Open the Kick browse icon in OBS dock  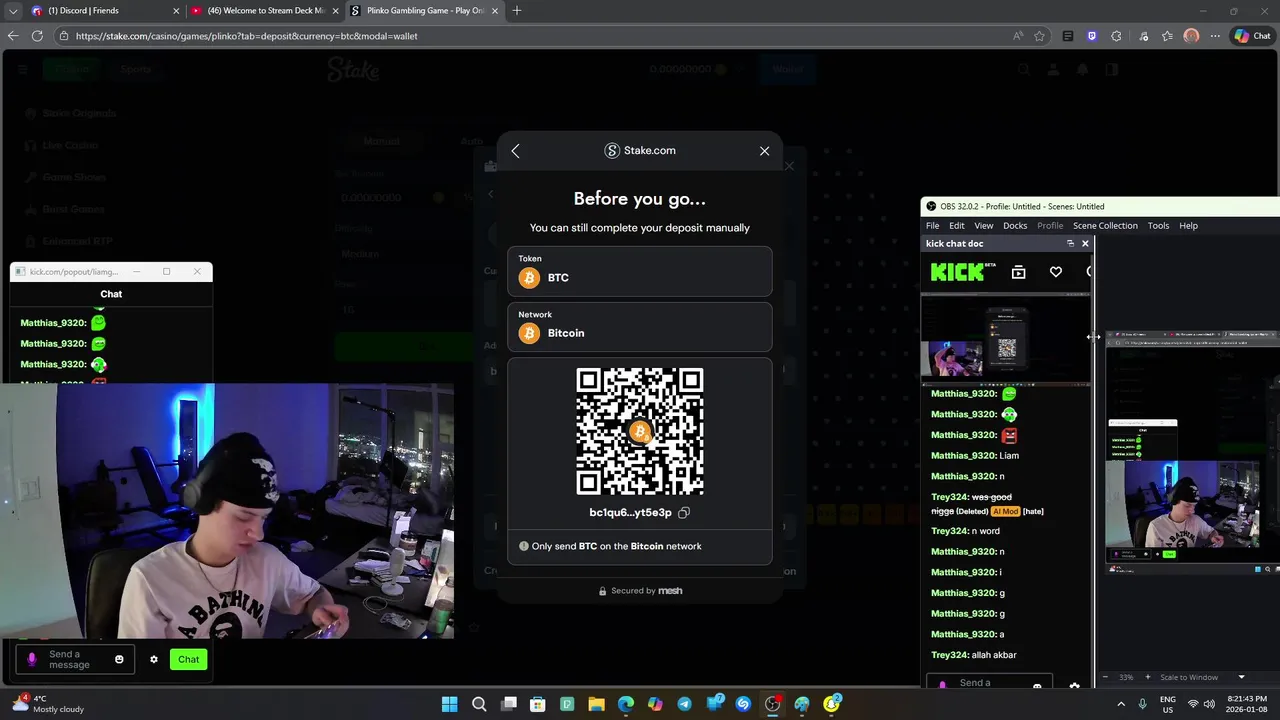tap(1018, 272)
